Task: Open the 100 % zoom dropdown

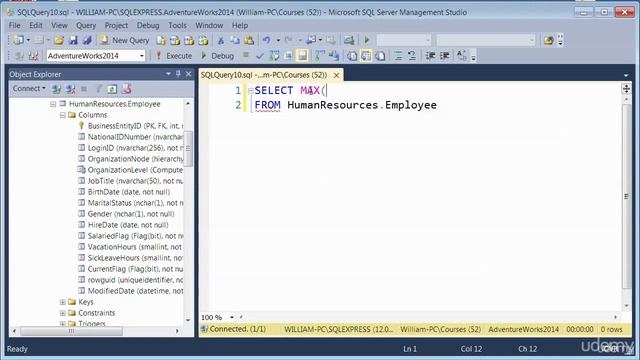Action: coord(231,317)
